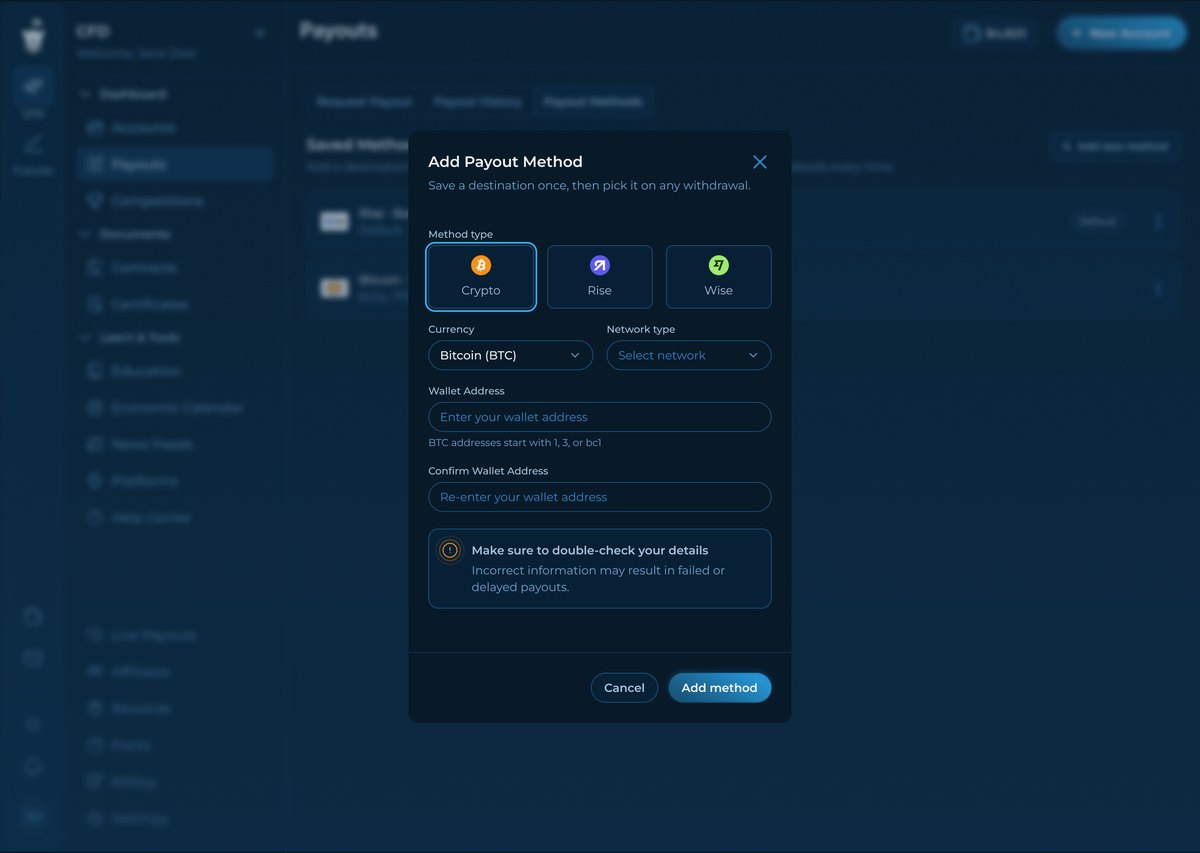Image resolution: width=1200 pixels, height=853 pixels.
Task: Cancel adding the payout method
Action: click(x=624, y=688)
